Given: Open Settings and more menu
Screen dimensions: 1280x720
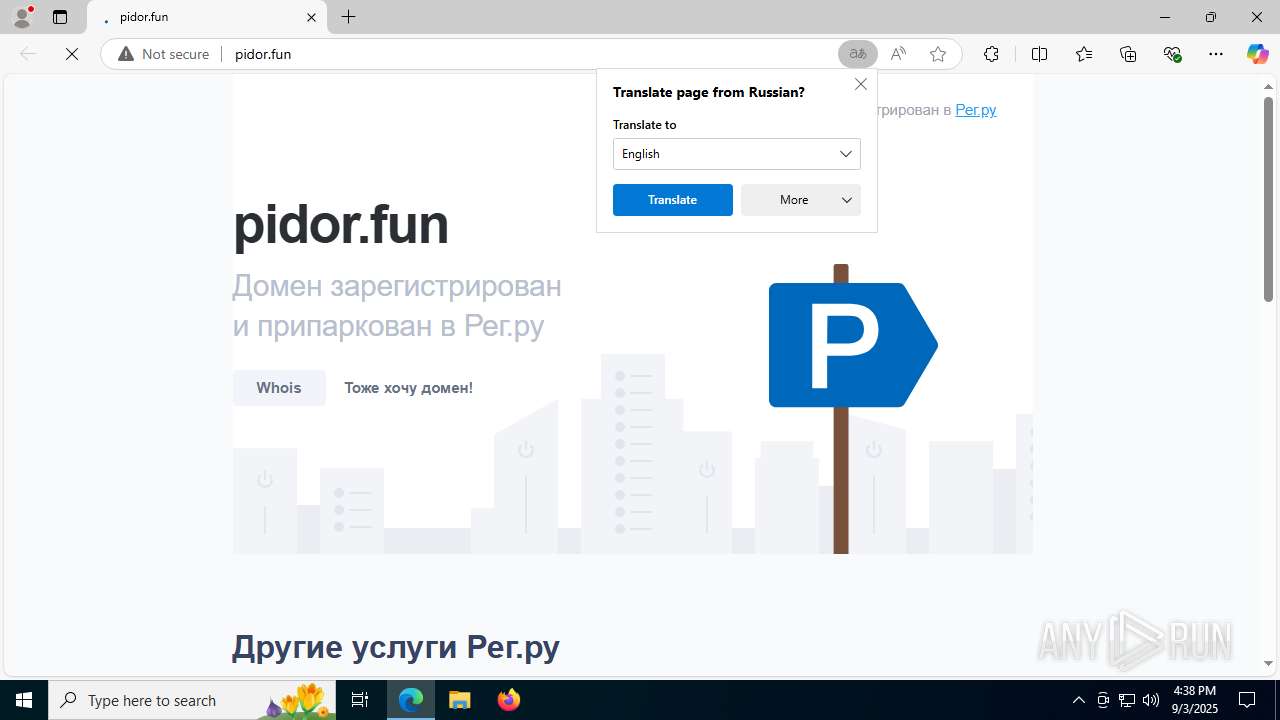Looking at the screenshot, I should 1216,54.
